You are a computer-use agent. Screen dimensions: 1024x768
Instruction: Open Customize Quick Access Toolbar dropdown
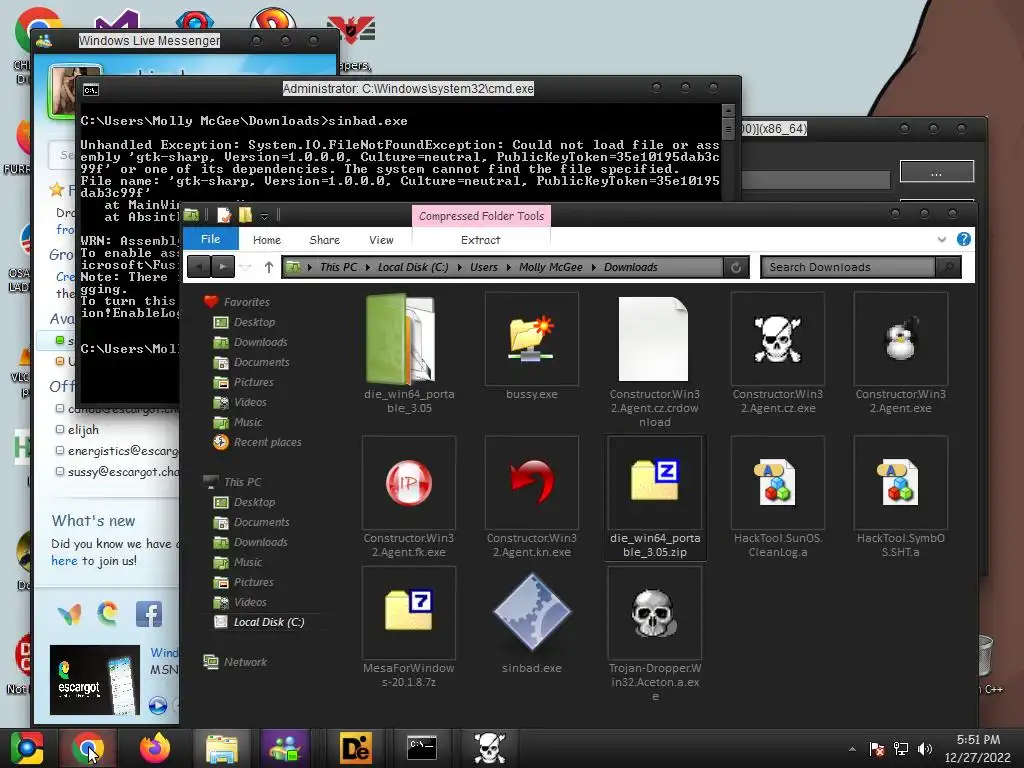click(264, 216)
